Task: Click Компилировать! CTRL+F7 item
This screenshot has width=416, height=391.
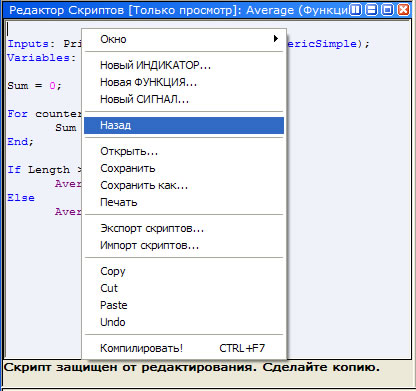Action: coord(184,348)
